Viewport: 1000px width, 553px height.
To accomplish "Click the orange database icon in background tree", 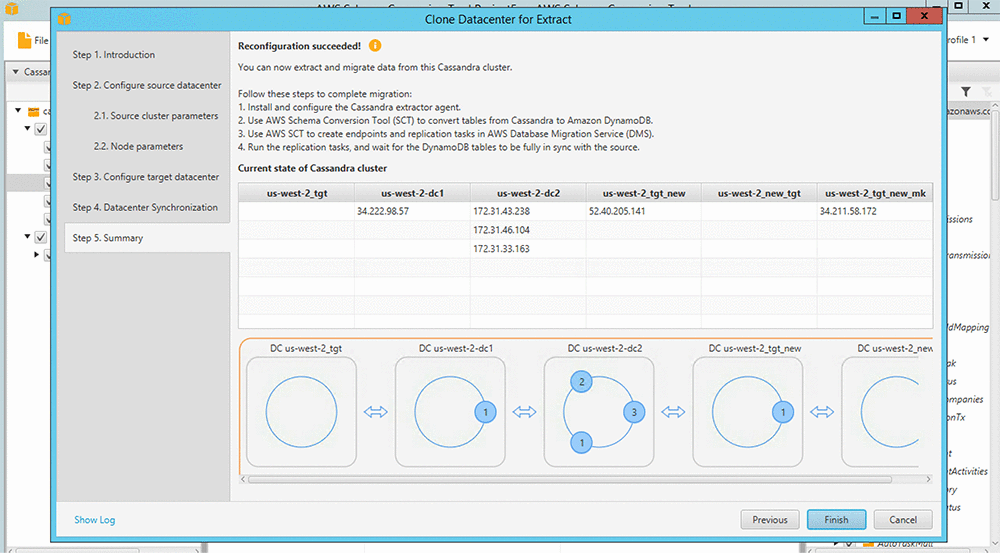I will coord(34,111).
